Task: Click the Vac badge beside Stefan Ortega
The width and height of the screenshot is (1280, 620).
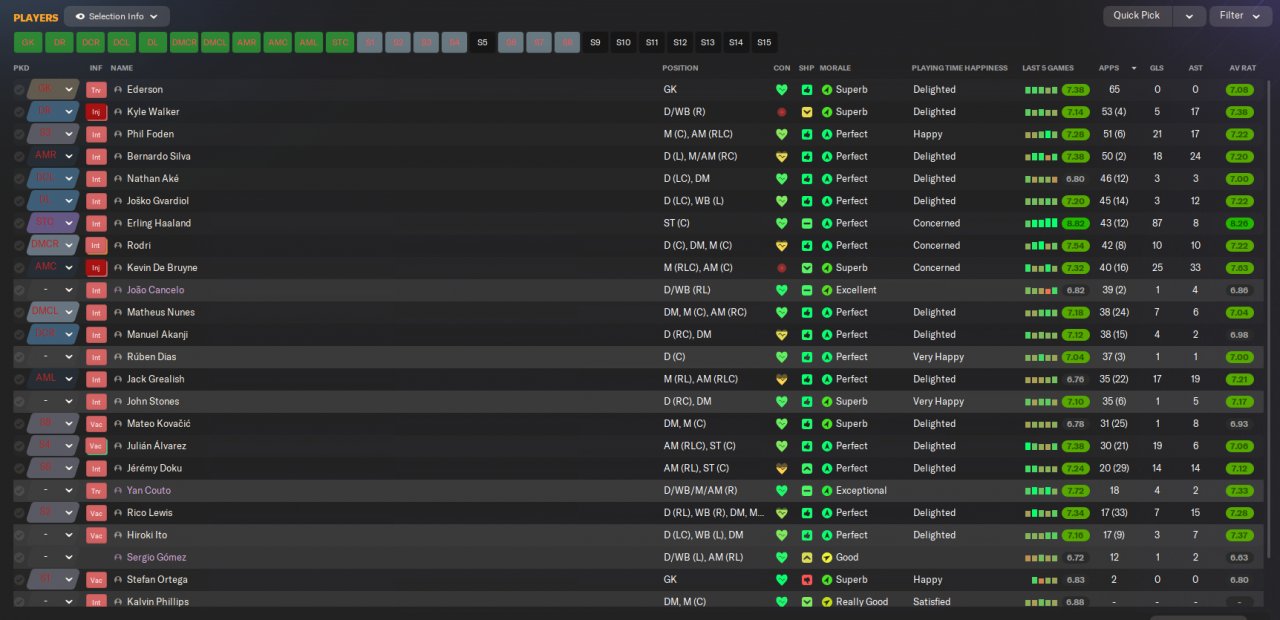Action: pos(96,580)
